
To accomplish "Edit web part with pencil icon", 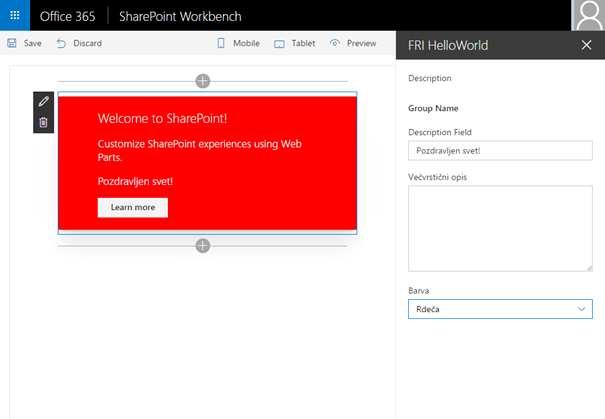I will pyautogui.click(x=43, y=102).
